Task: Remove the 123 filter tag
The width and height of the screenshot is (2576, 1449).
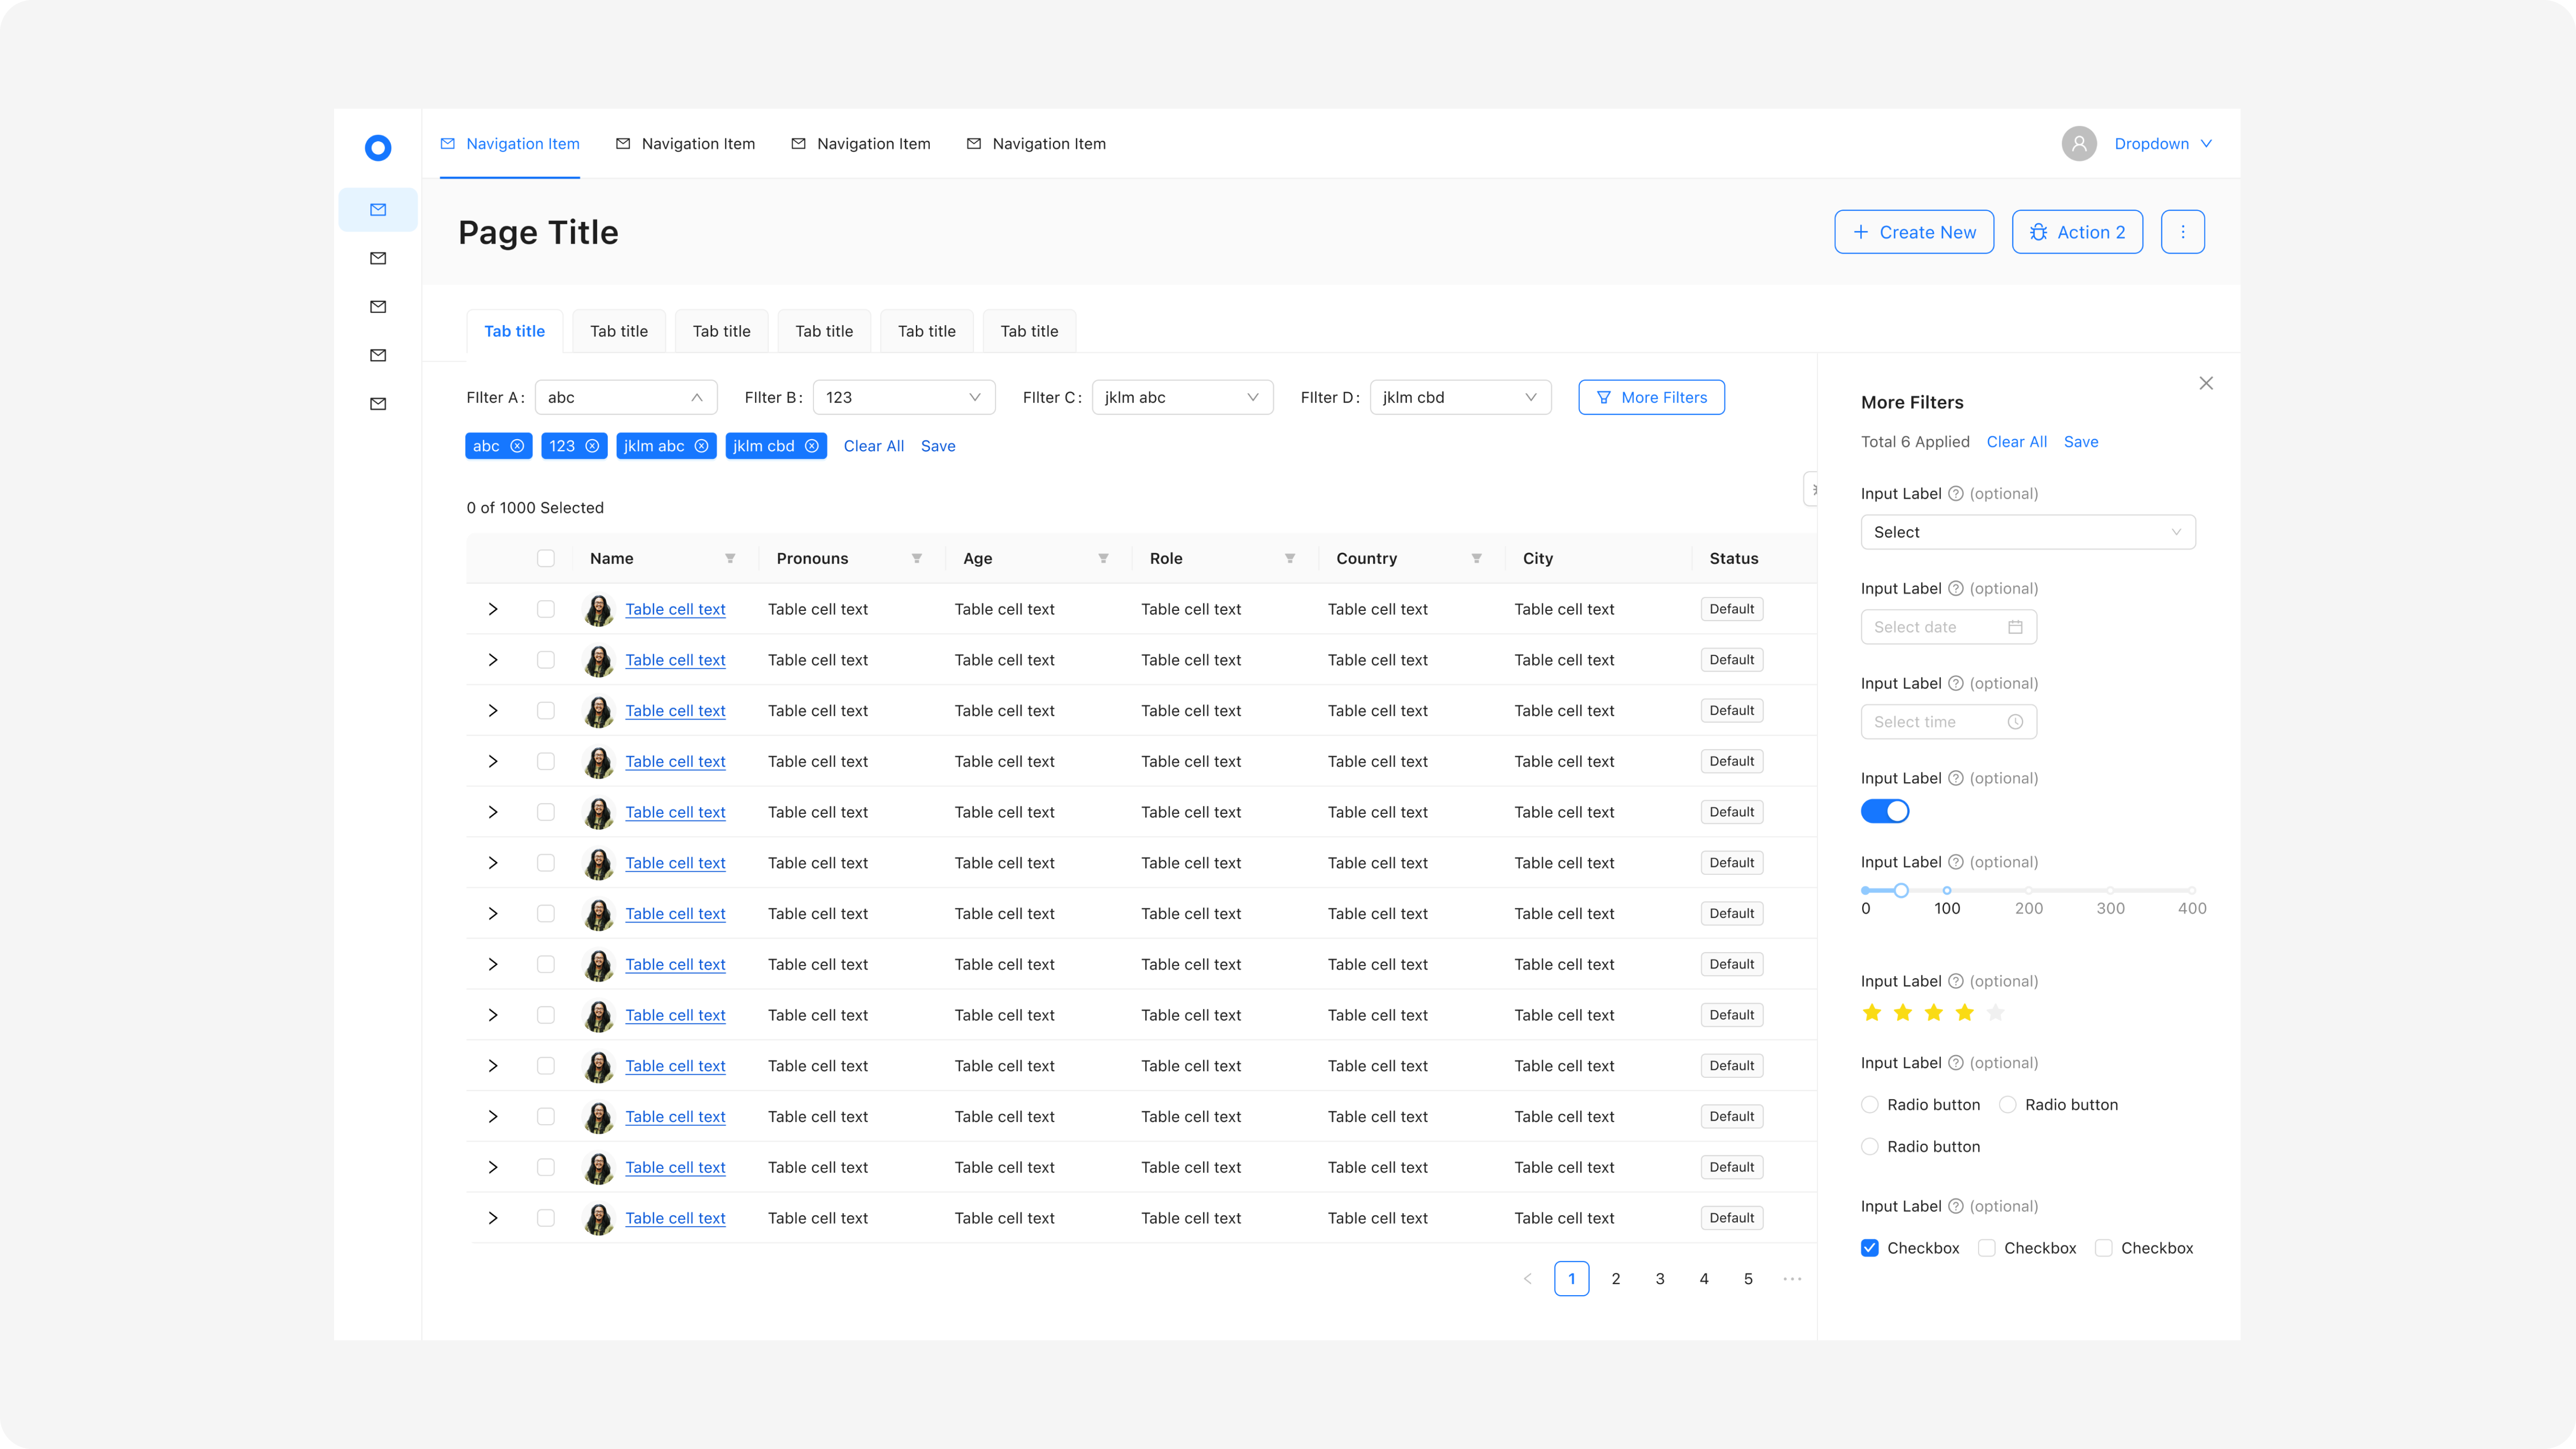Action: [x=592, y=446]
